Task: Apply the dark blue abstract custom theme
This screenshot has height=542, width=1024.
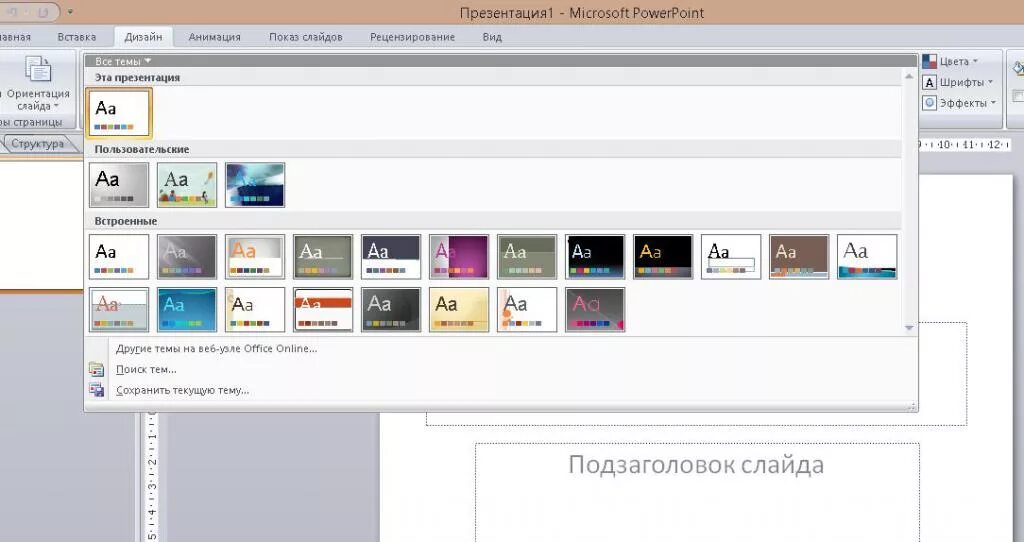Action: (x=255, y=185)
